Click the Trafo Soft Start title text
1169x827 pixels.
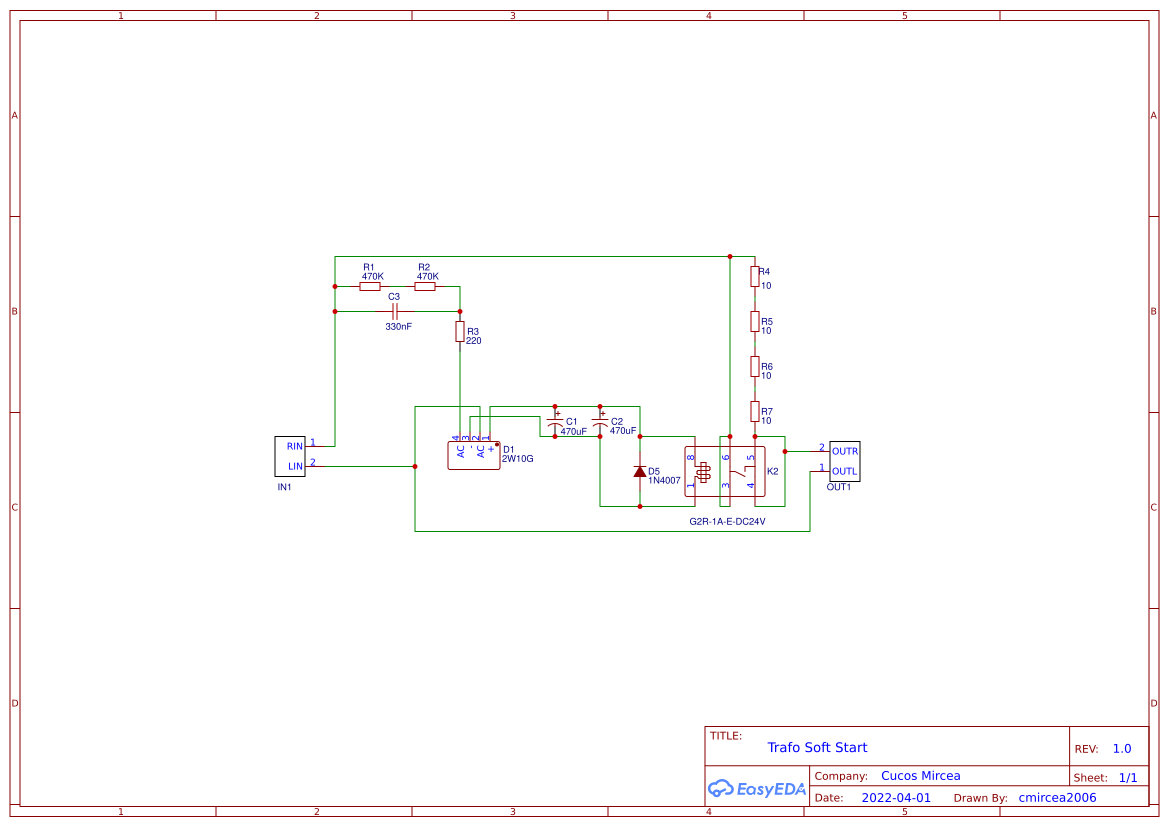(817, 747)
